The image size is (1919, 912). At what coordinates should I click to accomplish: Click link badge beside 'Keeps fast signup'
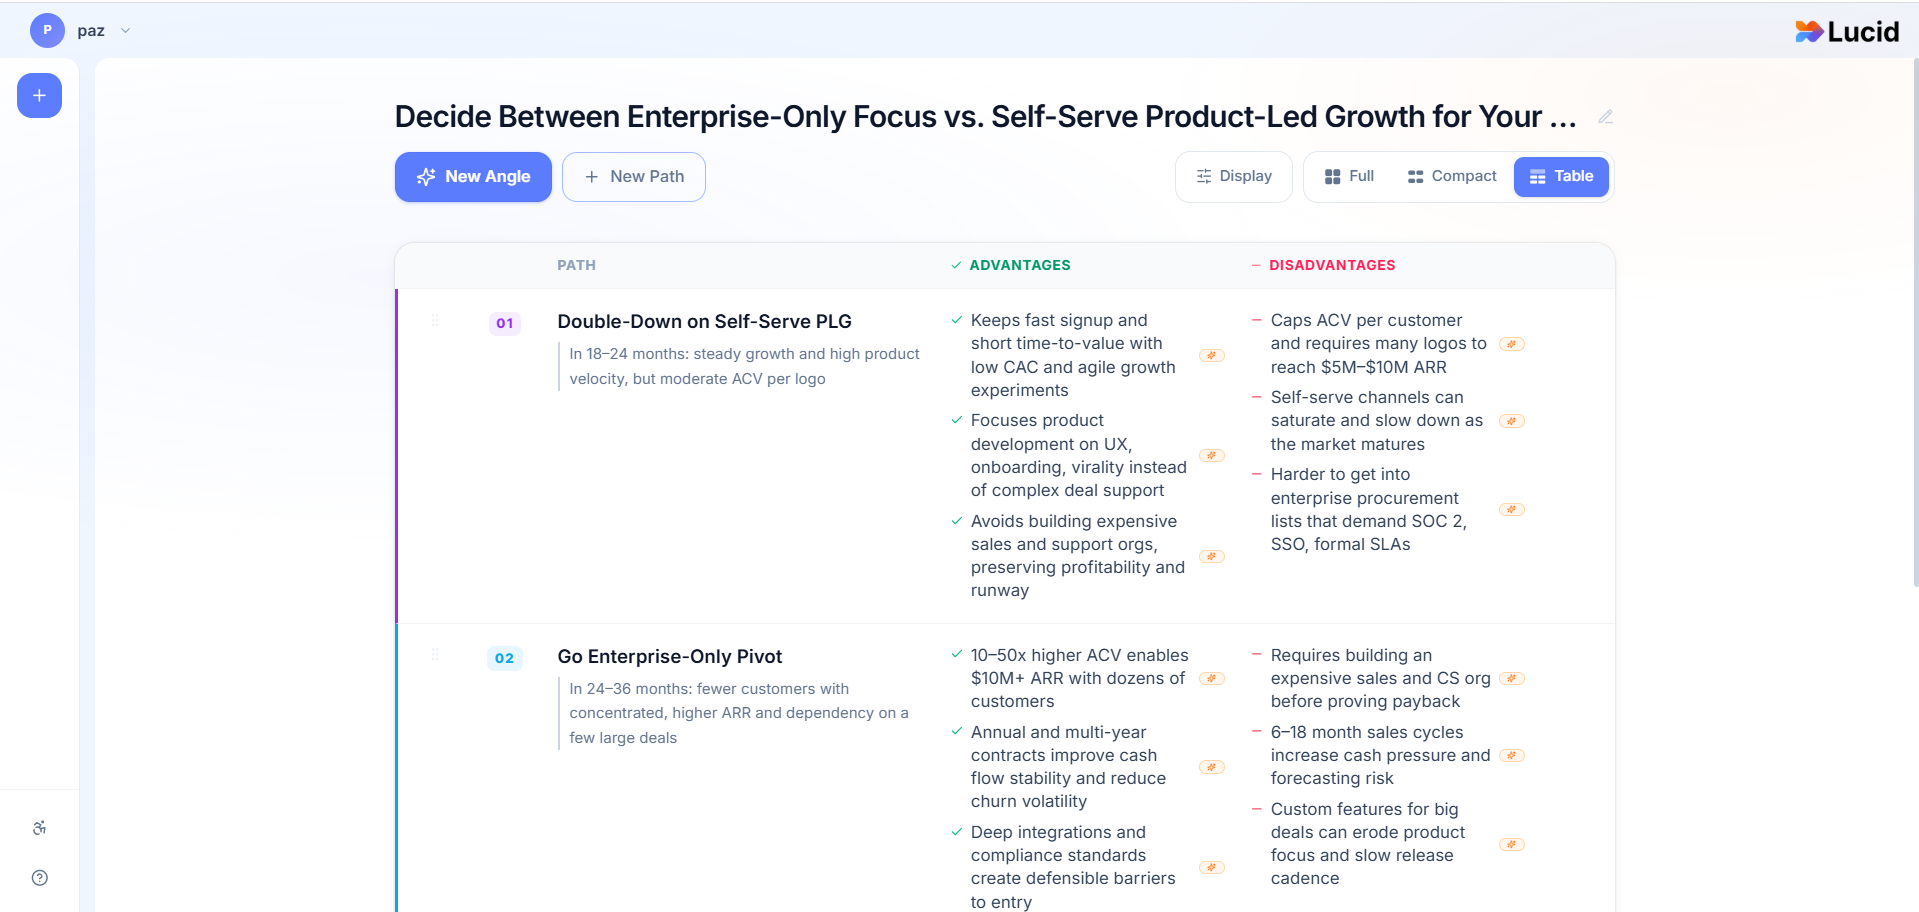tap(1212, 356)
